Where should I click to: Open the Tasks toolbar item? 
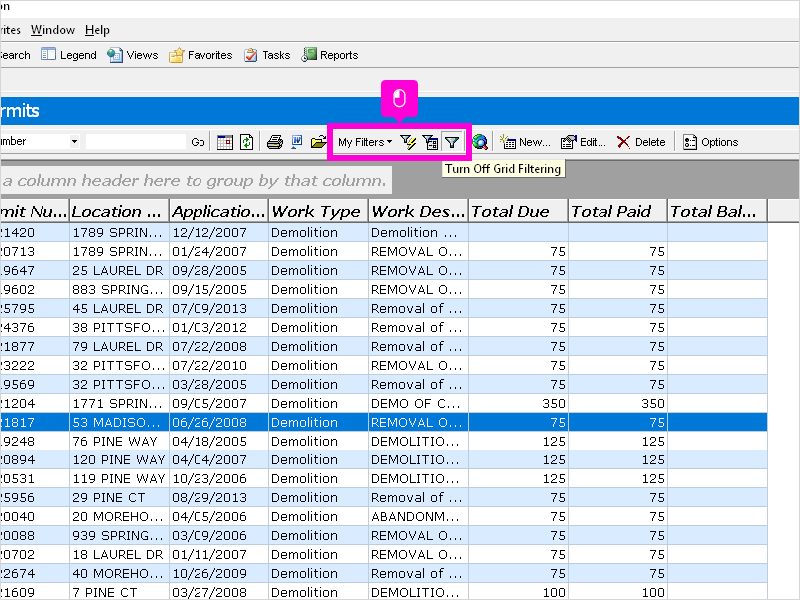tap(267, 55)
